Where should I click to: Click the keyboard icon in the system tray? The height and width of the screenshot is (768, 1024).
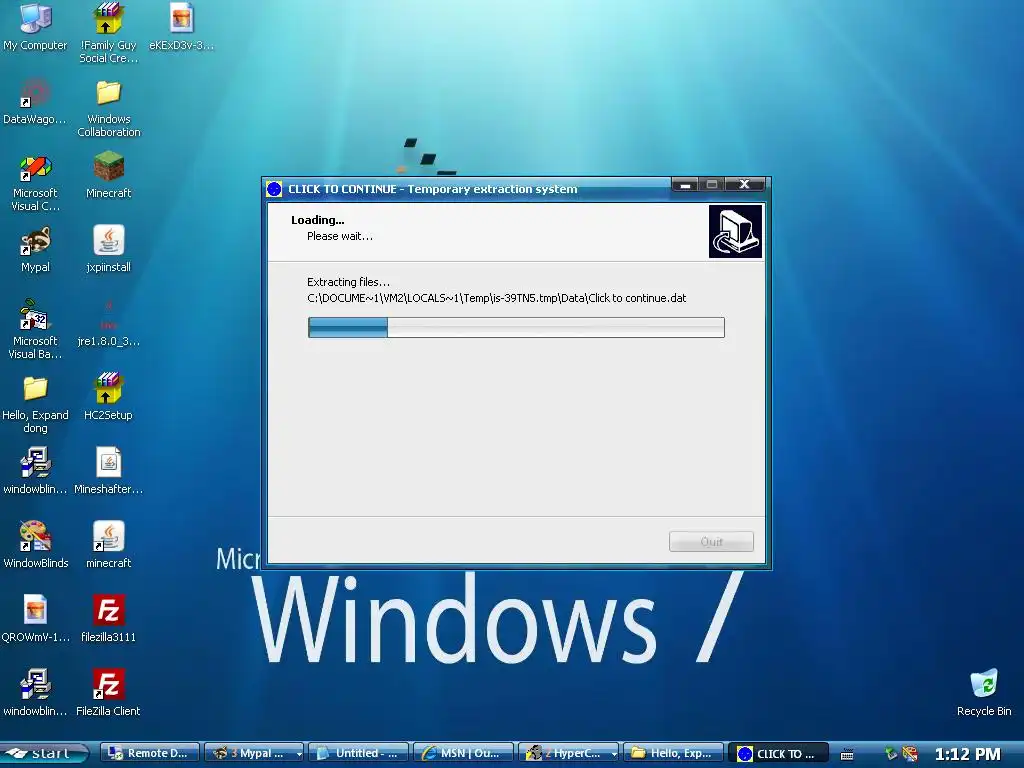pos(847,754)
